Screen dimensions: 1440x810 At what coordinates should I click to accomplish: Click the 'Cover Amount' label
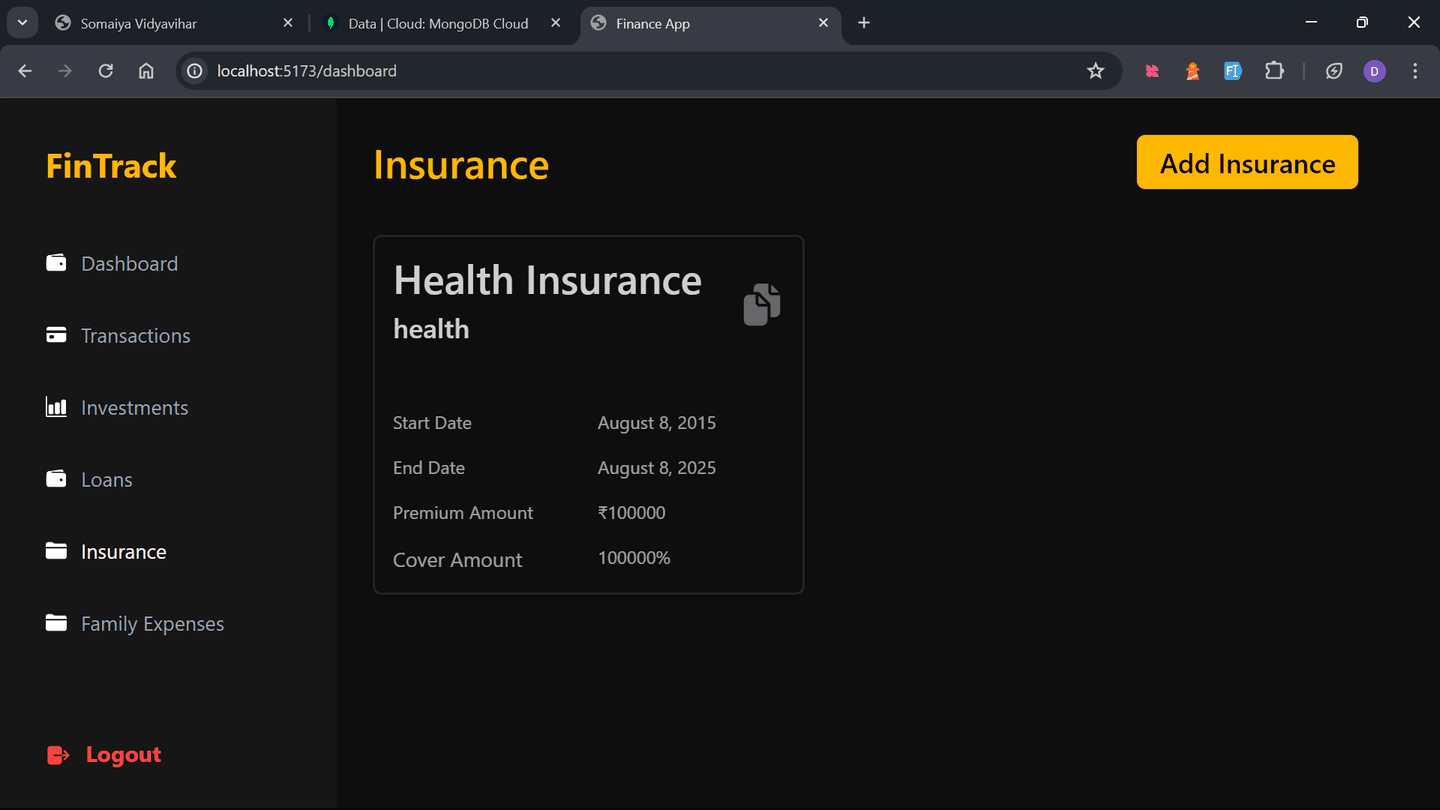point(457,560)
